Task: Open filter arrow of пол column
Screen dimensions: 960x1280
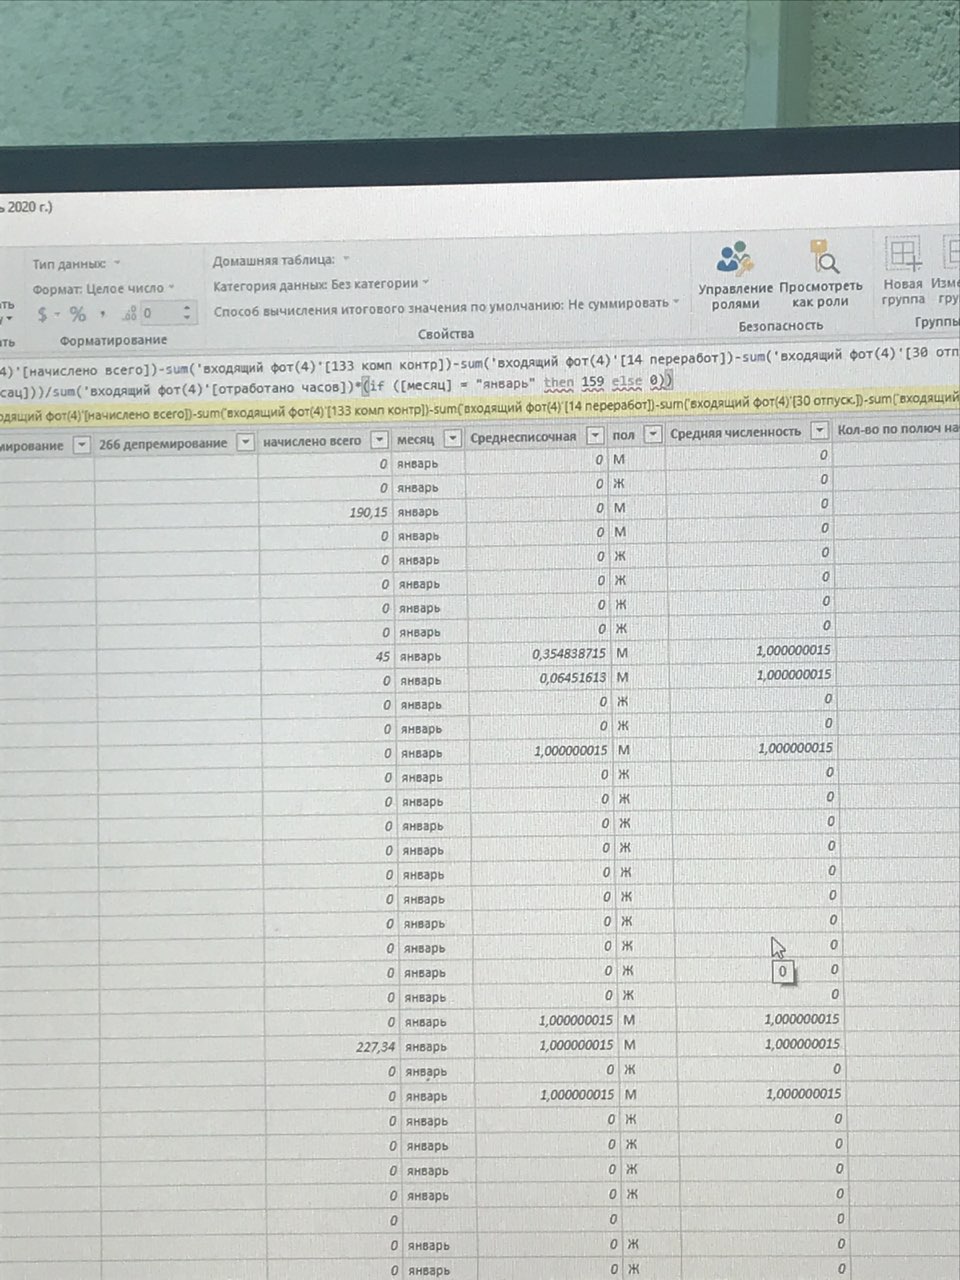Action: [653, 434]
